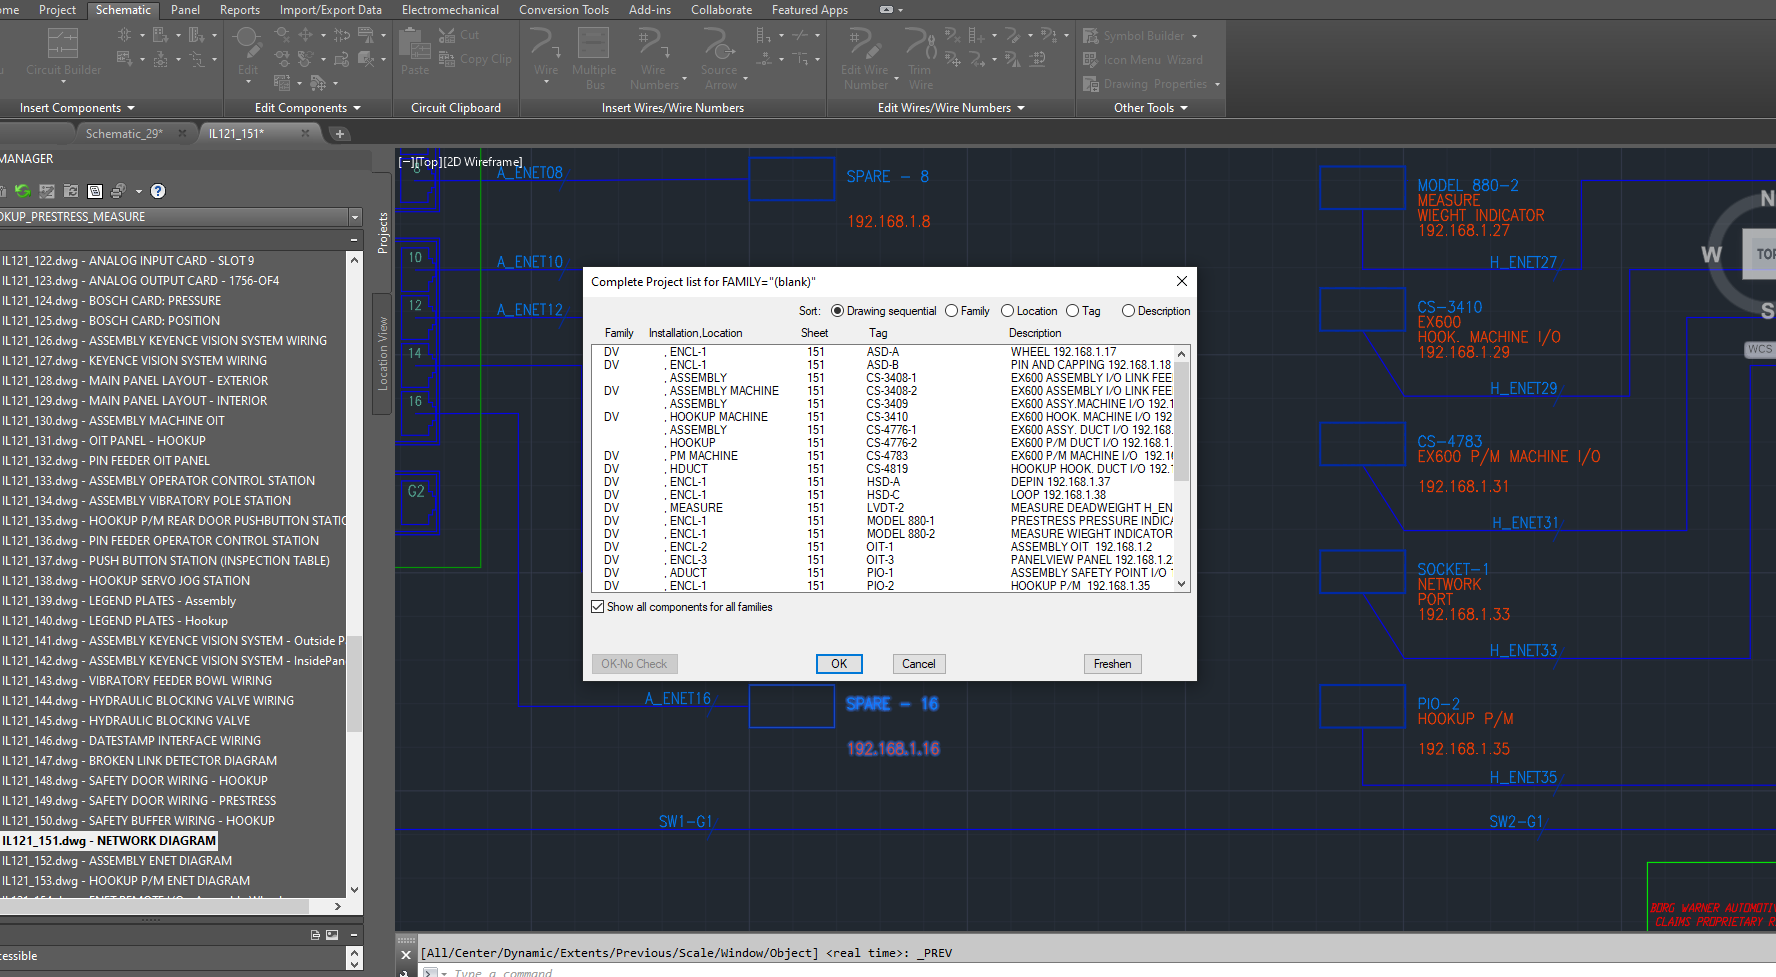
Task: Select the Family sort radio button
Action: tap(952, 311)
